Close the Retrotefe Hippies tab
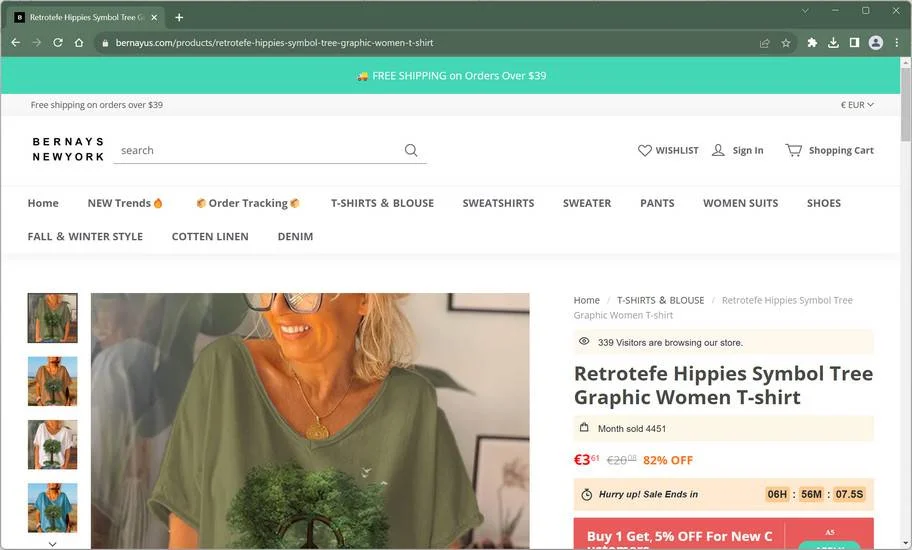 click(x=154, y=17)
